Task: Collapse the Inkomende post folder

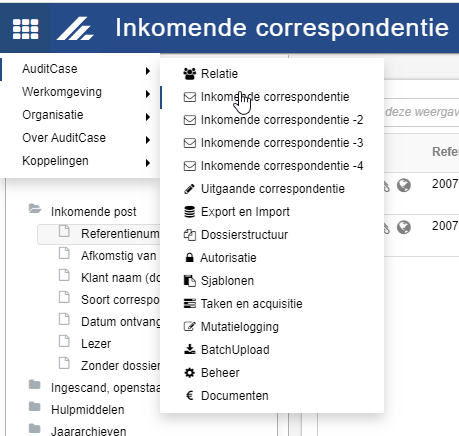Action: [35, 209]
